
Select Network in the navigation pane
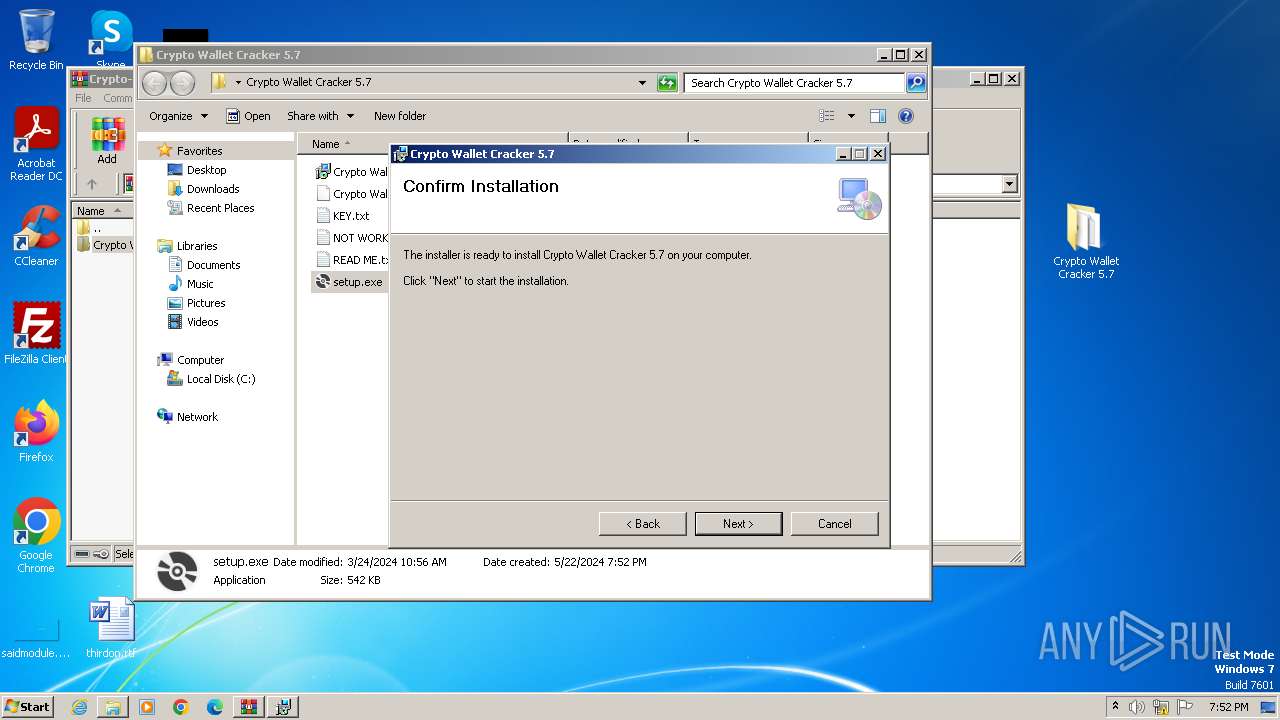coord(187,417)
